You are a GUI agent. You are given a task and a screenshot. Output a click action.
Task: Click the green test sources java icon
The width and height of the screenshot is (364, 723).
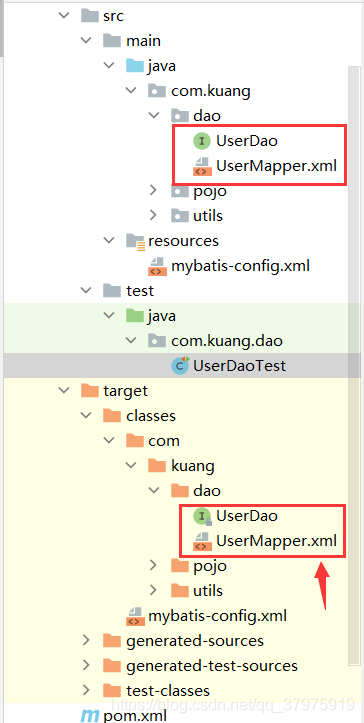pyautogui.click(x=135, y=315)
